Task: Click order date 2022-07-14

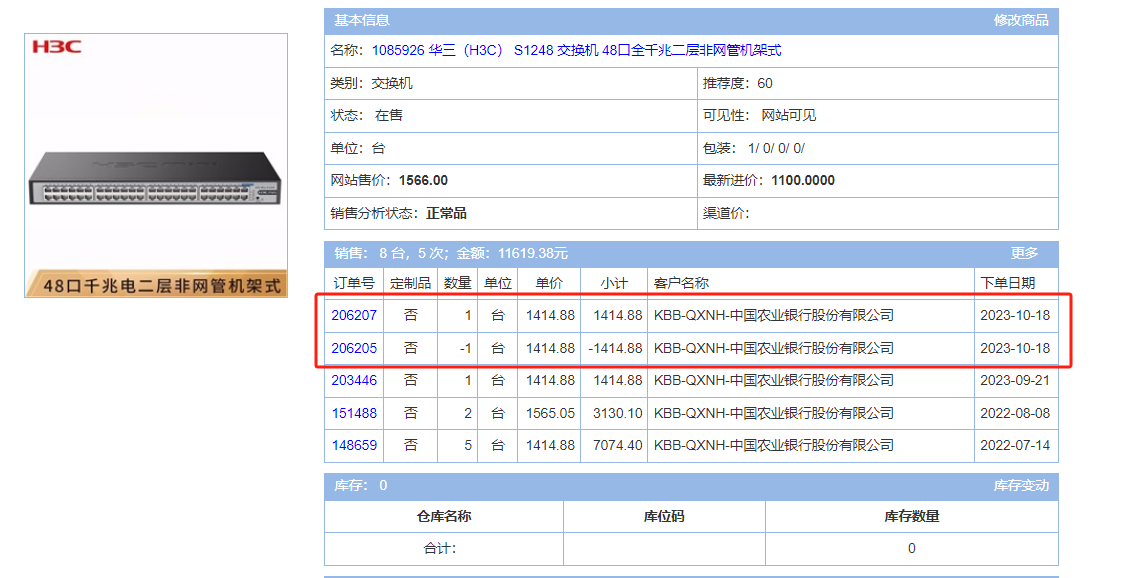Action: 1015,445
